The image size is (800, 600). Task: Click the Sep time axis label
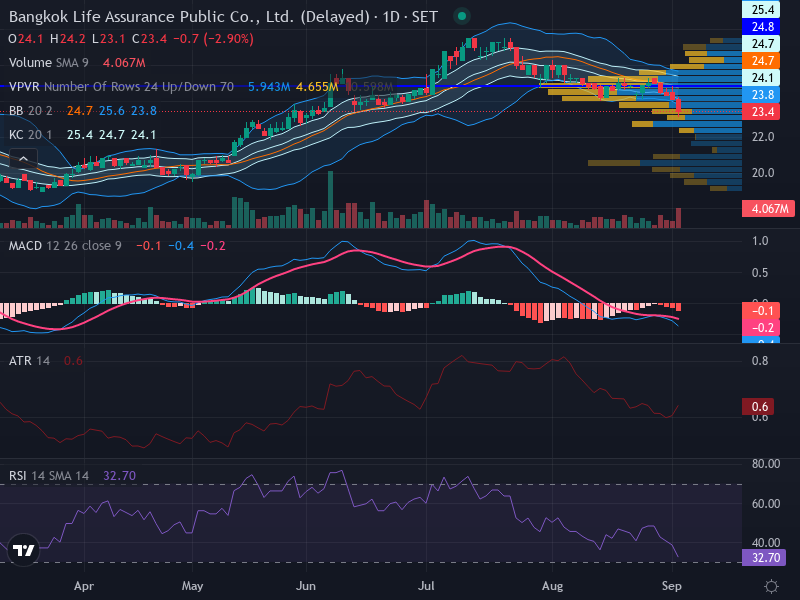pyautogui.click(x=671, y=586)
